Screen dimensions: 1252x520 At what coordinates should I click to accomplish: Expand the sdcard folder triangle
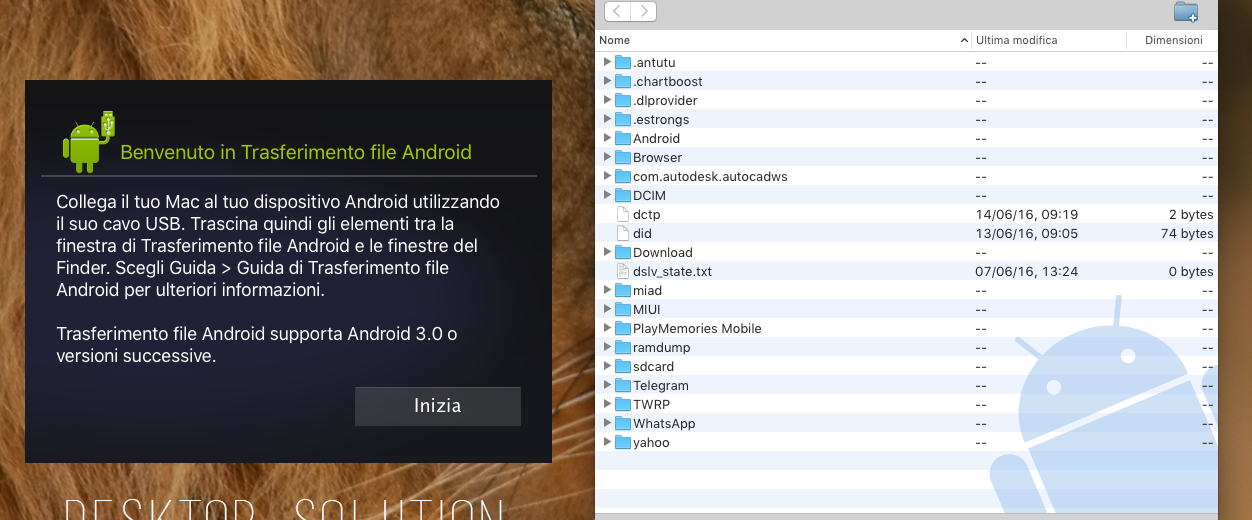[x=607, y=366]
